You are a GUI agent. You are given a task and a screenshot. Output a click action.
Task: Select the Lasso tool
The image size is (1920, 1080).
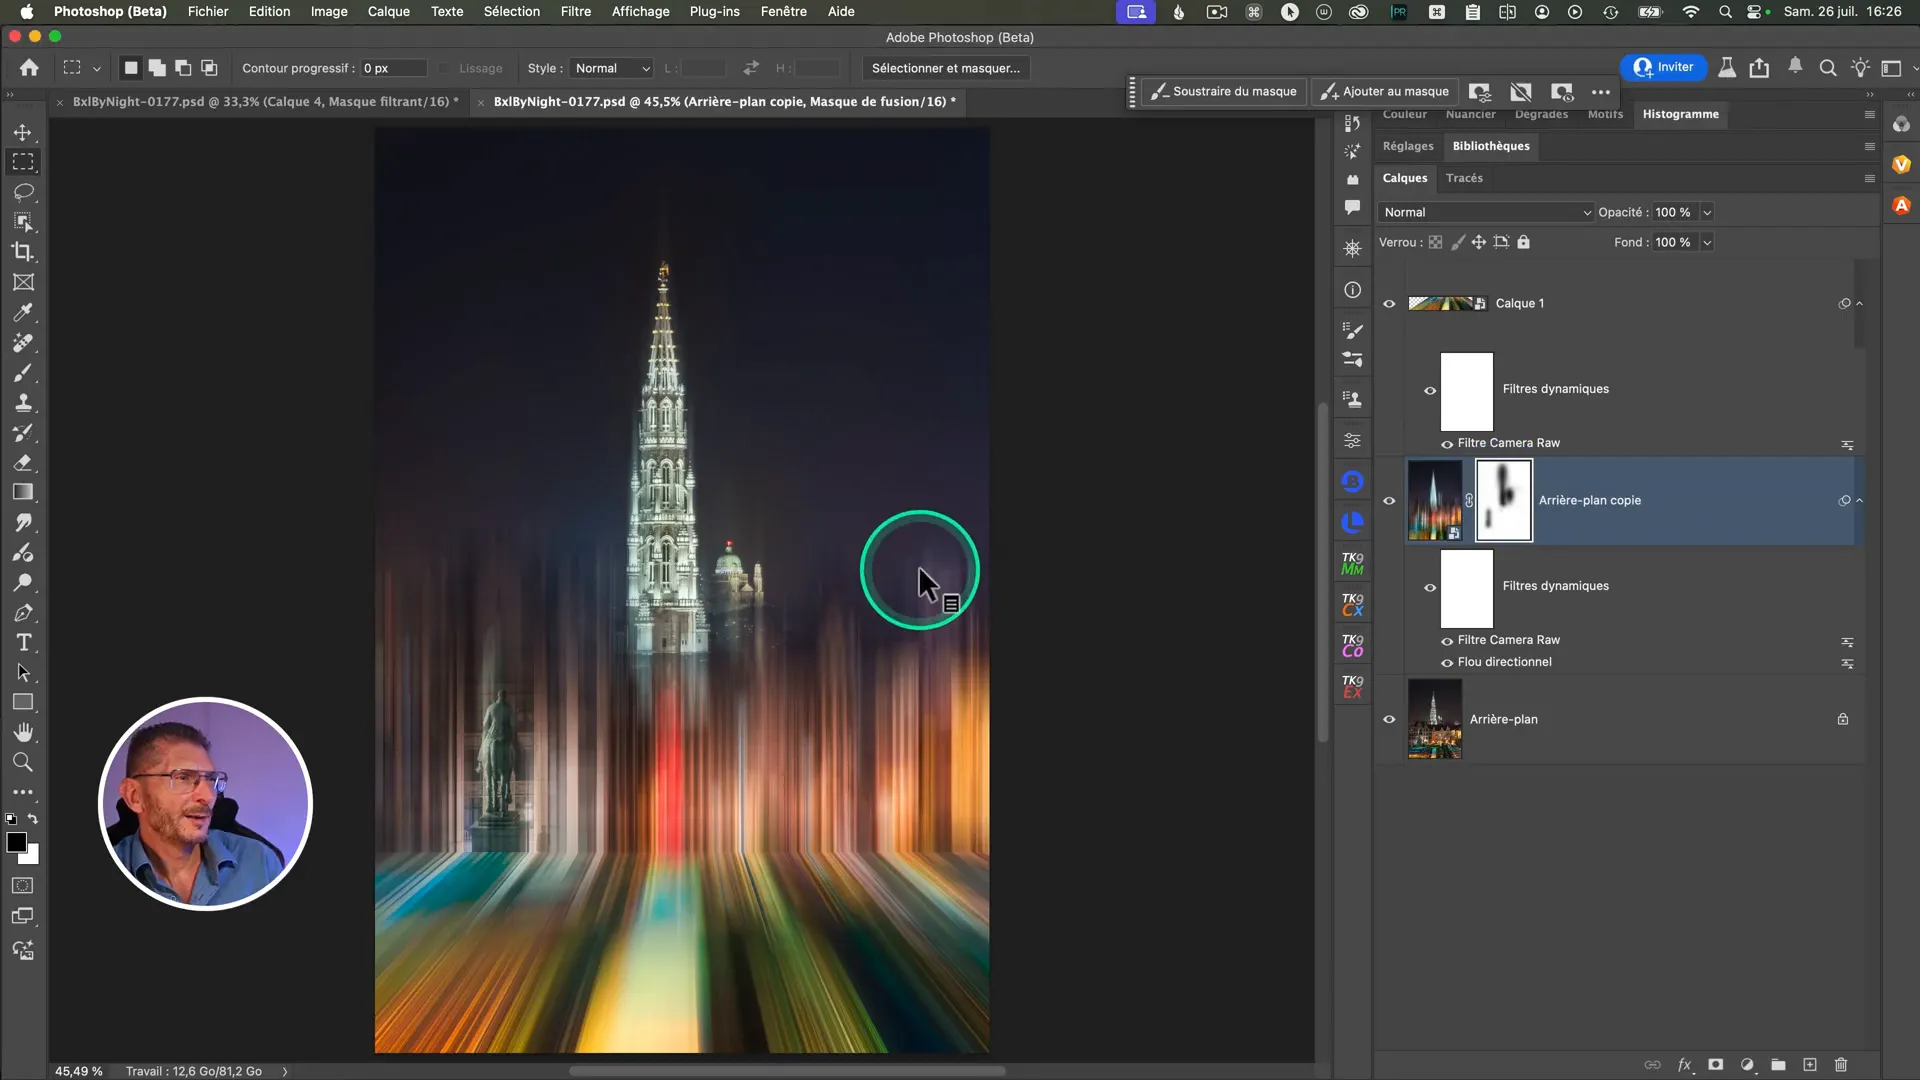point(23,192)
